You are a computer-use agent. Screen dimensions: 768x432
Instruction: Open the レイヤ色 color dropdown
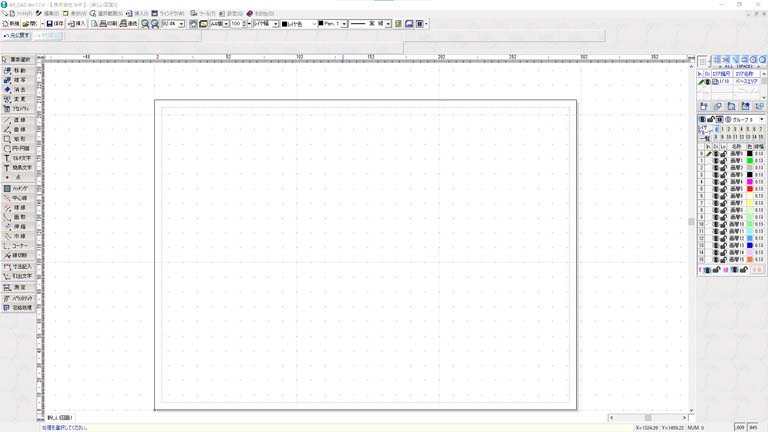coord(314,24)
